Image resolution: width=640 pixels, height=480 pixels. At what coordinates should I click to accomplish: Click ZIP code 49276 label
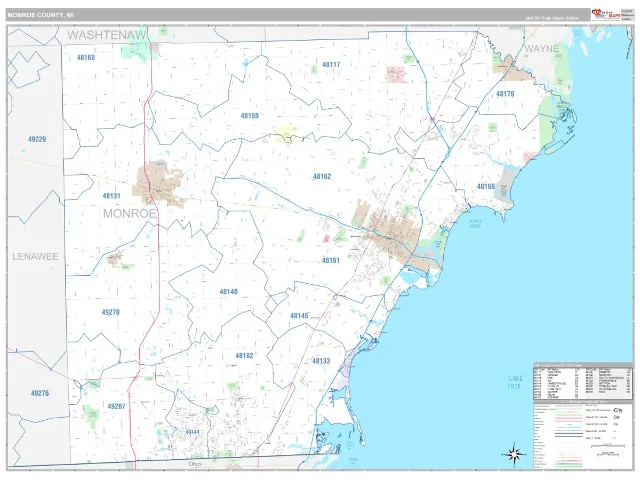point(40,393)
